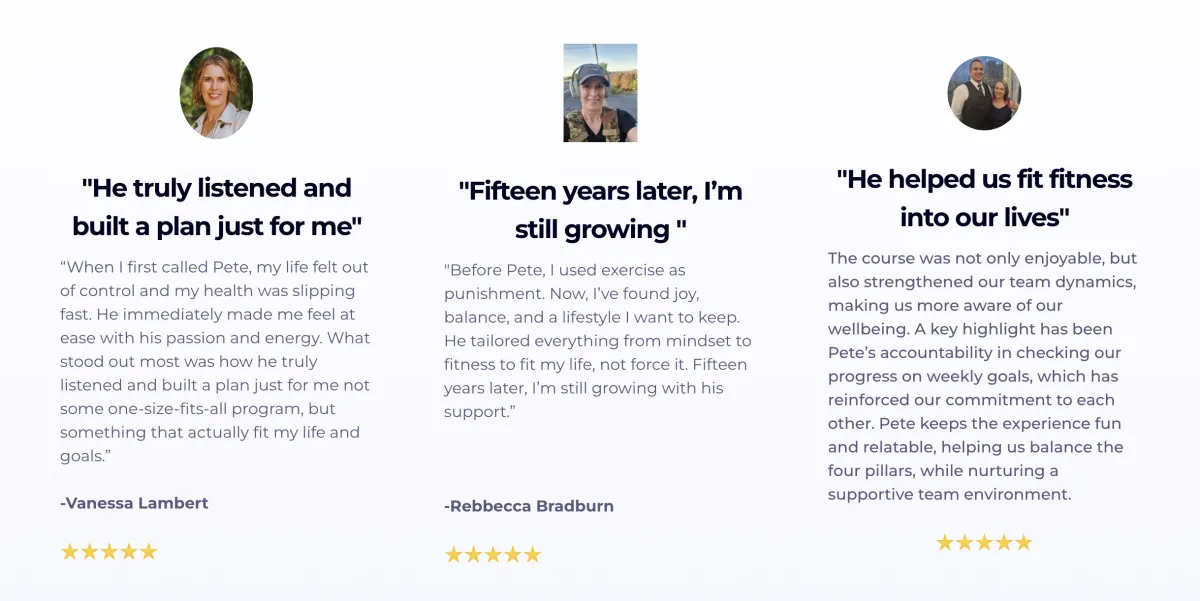Select the "He truly listened and built a plan" heading

click(x=216, y=207)
